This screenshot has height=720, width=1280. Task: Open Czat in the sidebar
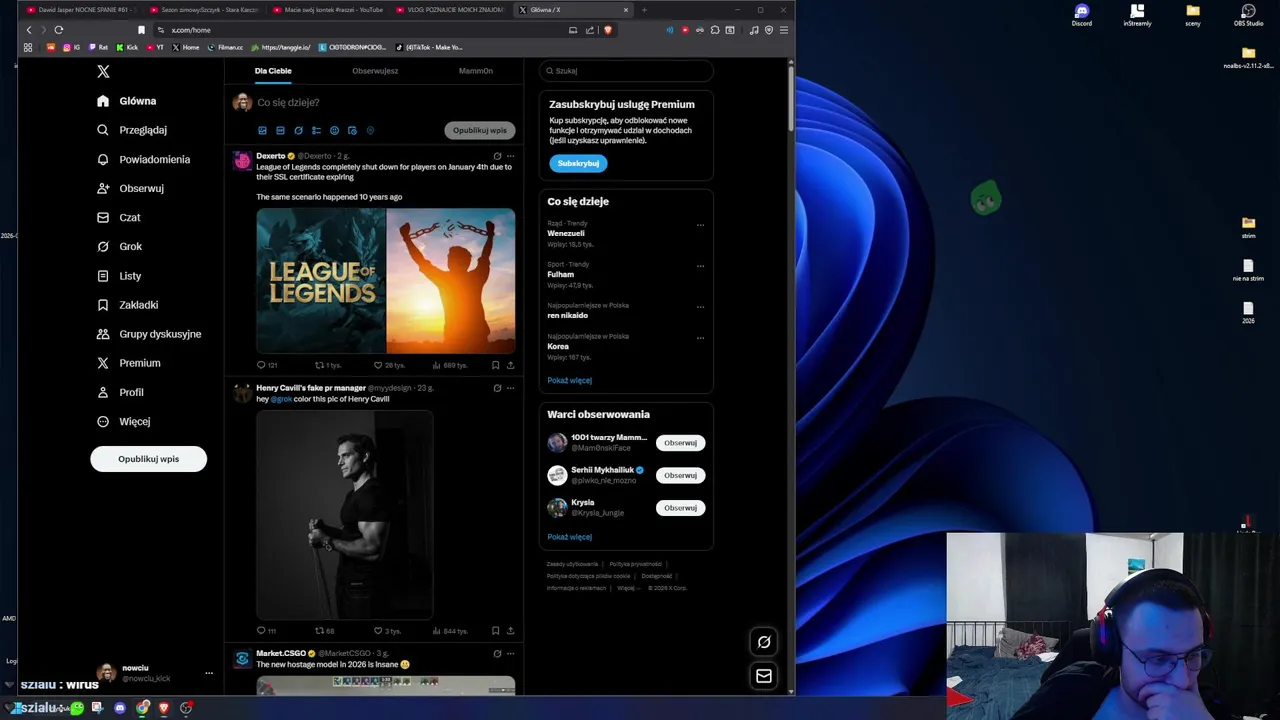coord(118,217)
